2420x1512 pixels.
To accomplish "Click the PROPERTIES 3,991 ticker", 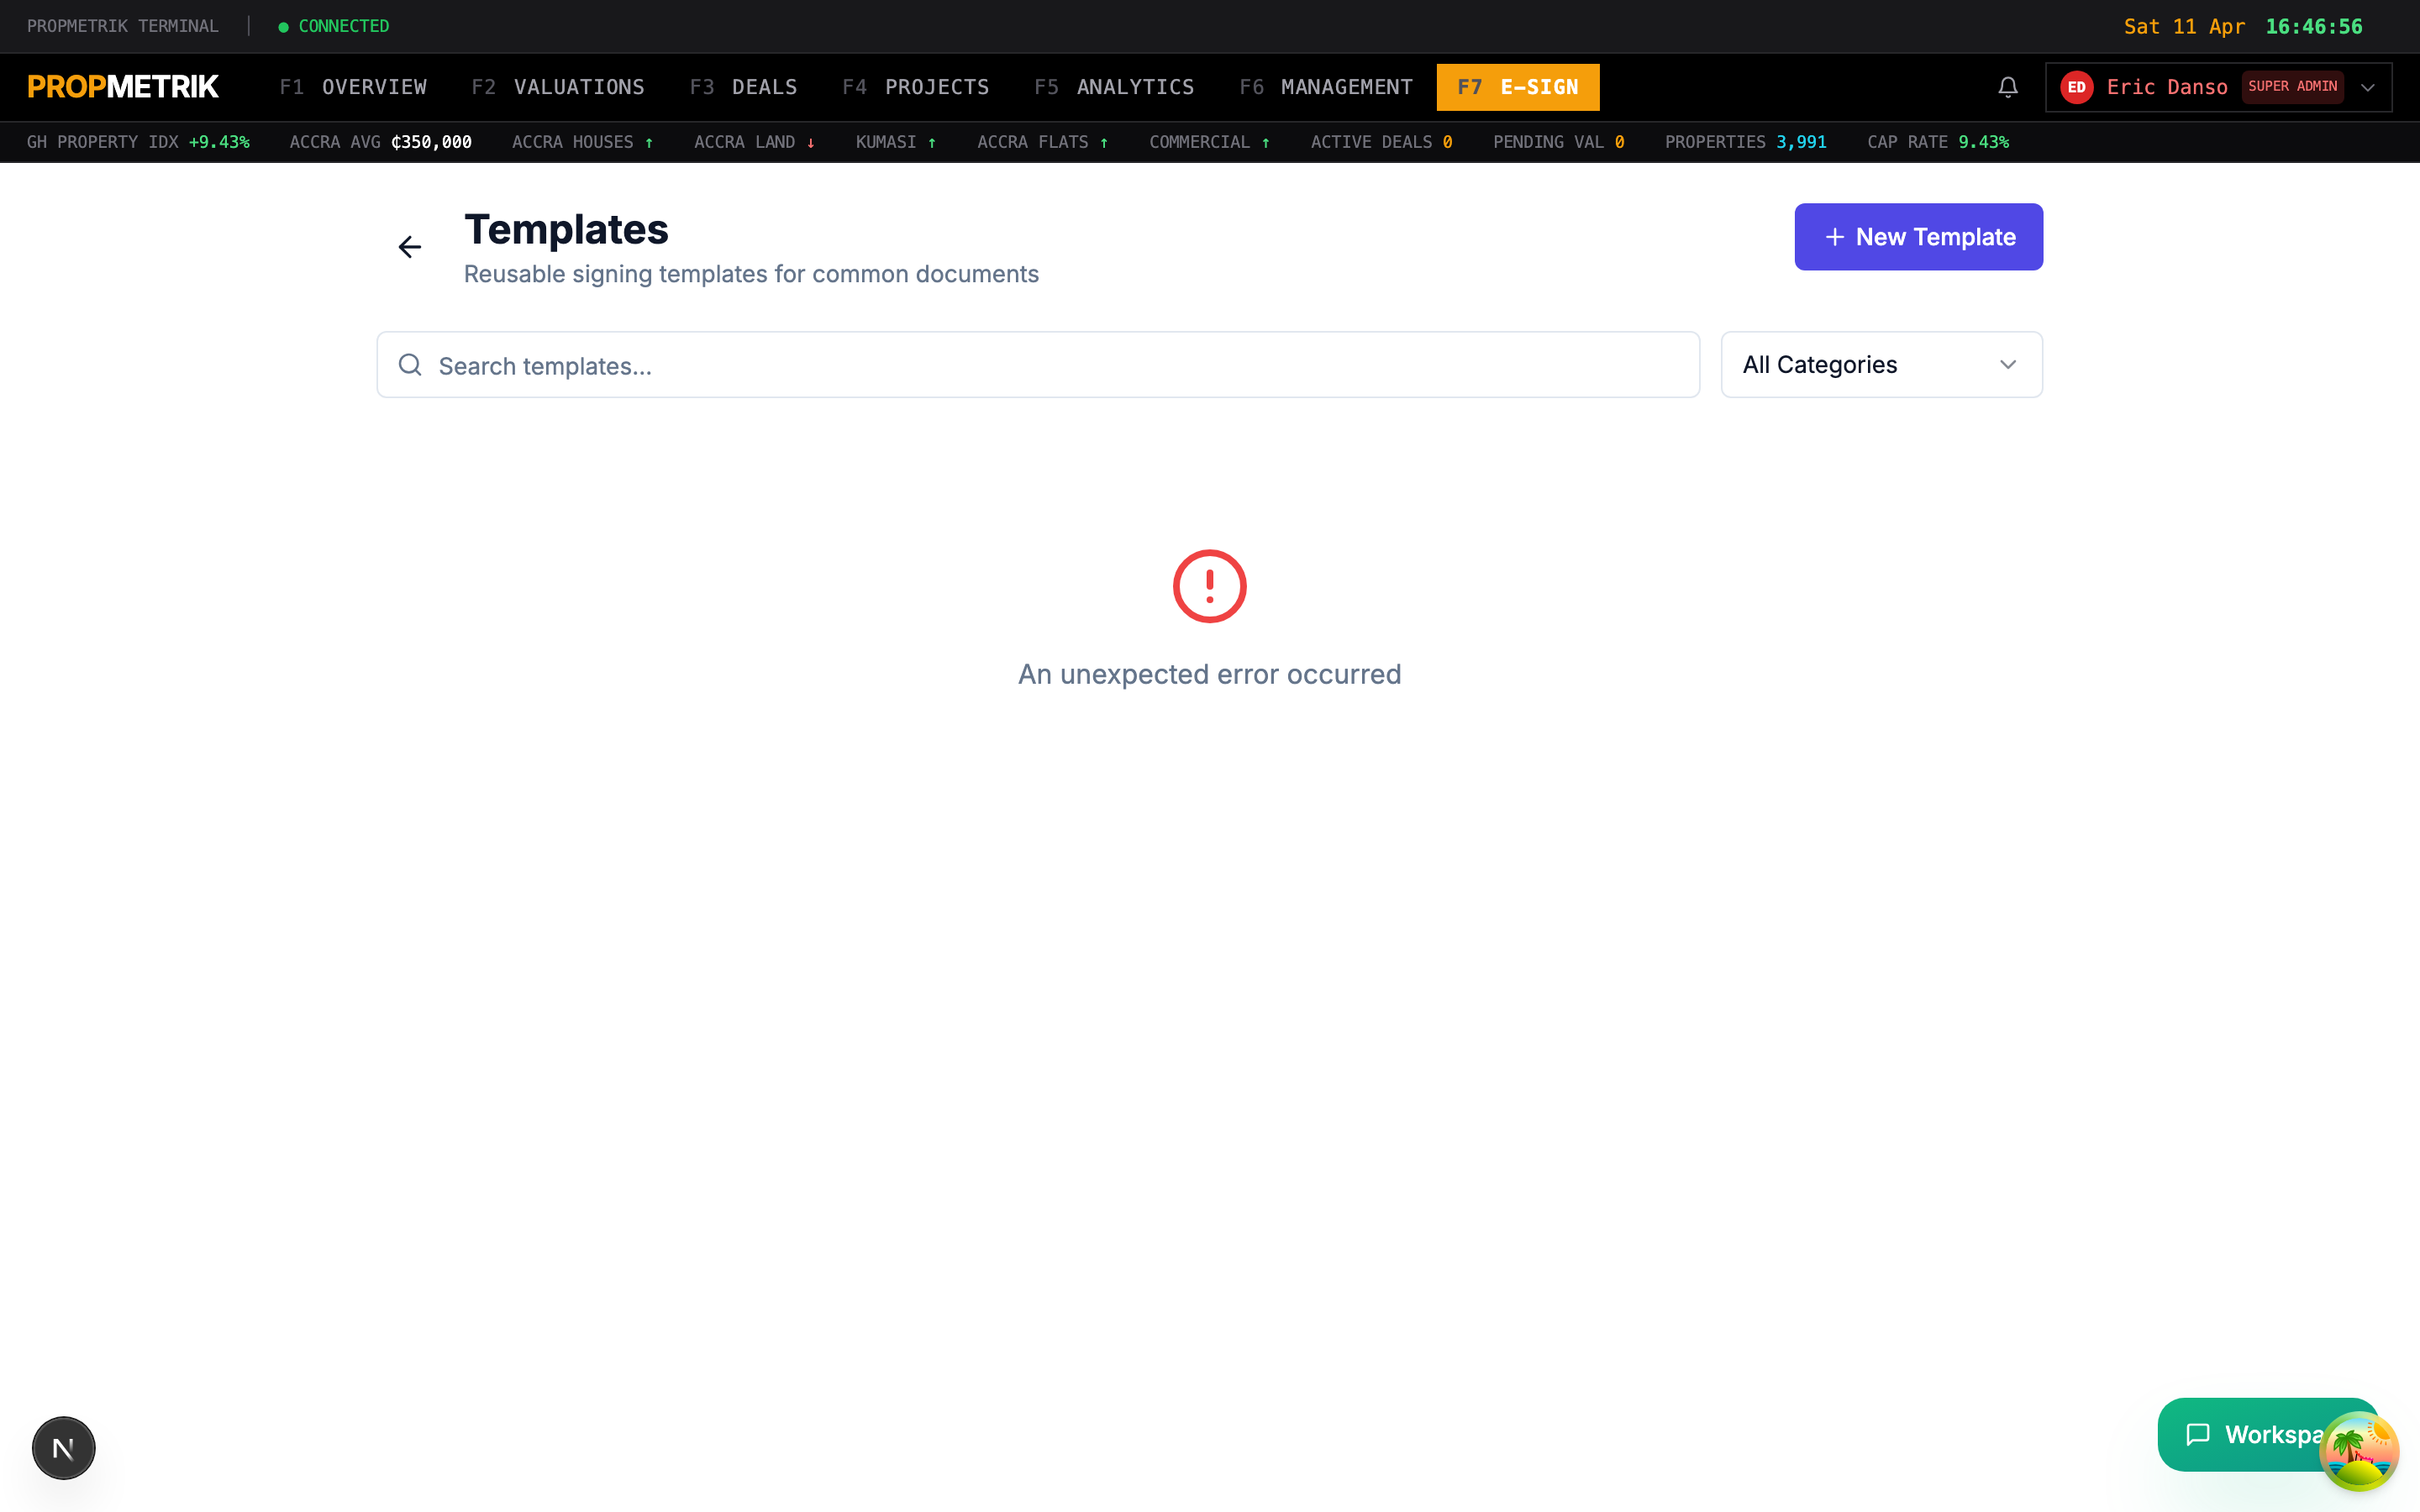I will click(1745, 142).
